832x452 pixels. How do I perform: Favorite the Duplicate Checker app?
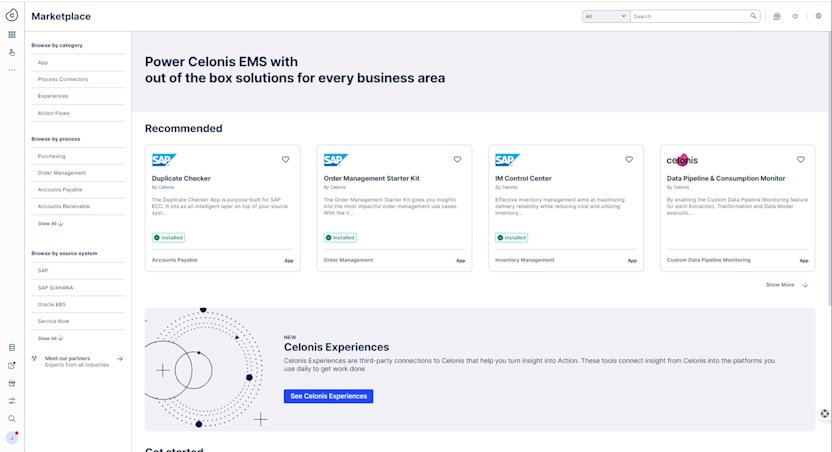coord(285,159)
